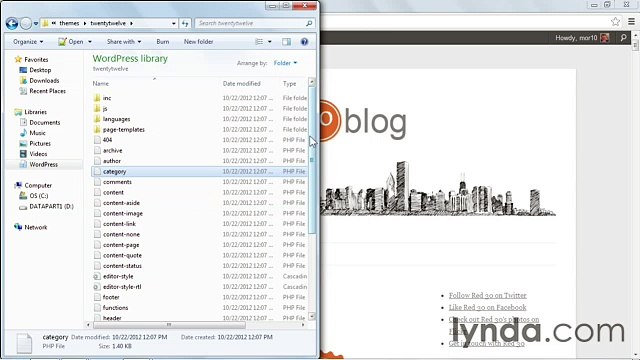Screen dimensions: 640x360
Task: Click the WordPress admin bar search icon
Action: pyautogui.click(x=623, y=38)
